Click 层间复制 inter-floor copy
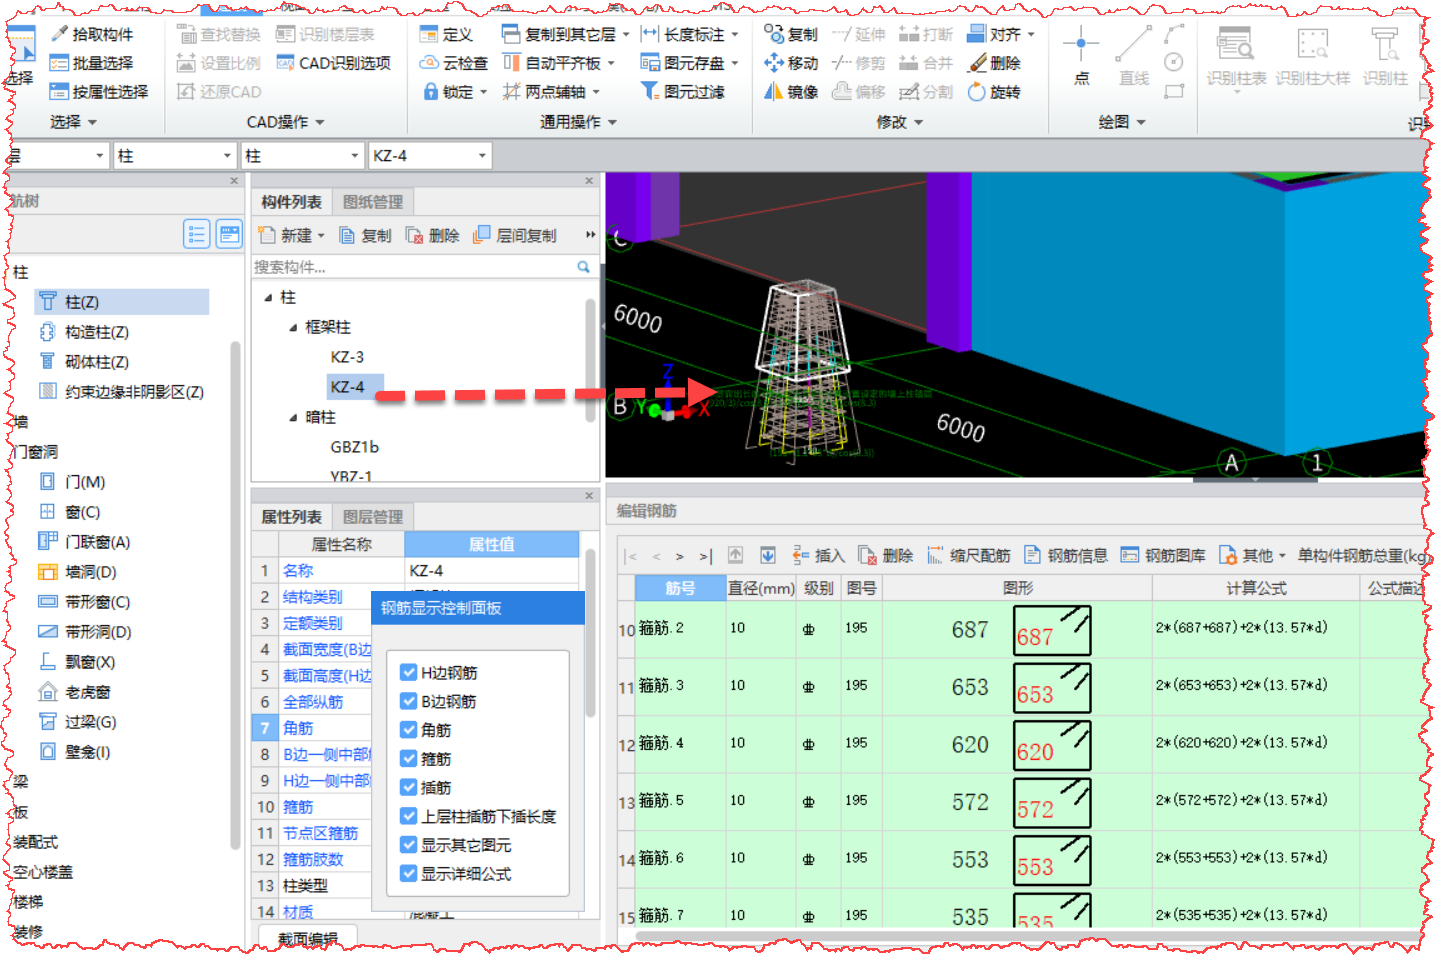This screenshot has height=957, width=1437. click(515, 236)
